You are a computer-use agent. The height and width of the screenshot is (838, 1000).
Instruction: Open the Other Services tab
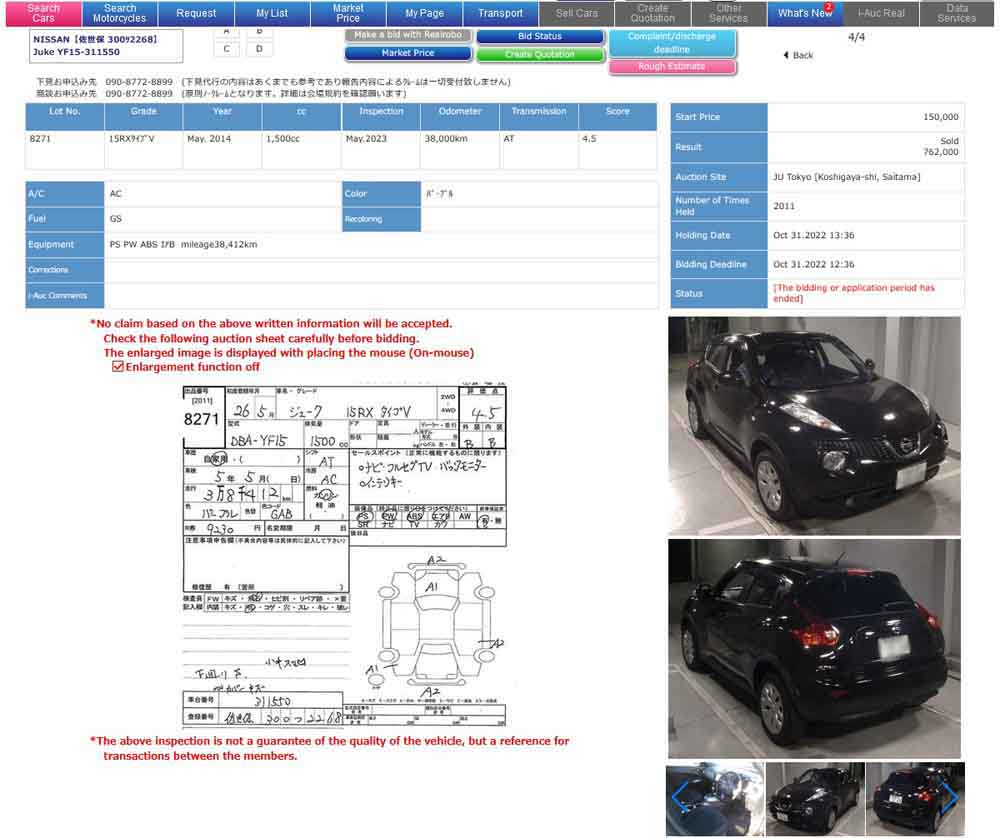(728, 13)
